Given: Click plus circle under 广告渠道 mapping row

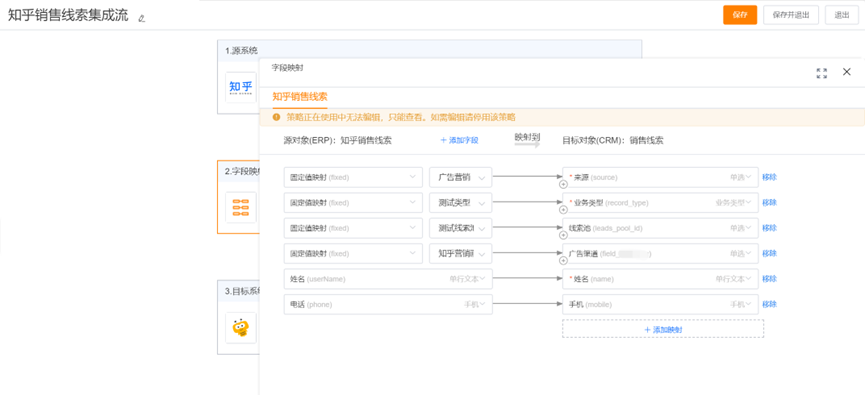Looking at the screenshot, I should (563, 261).
